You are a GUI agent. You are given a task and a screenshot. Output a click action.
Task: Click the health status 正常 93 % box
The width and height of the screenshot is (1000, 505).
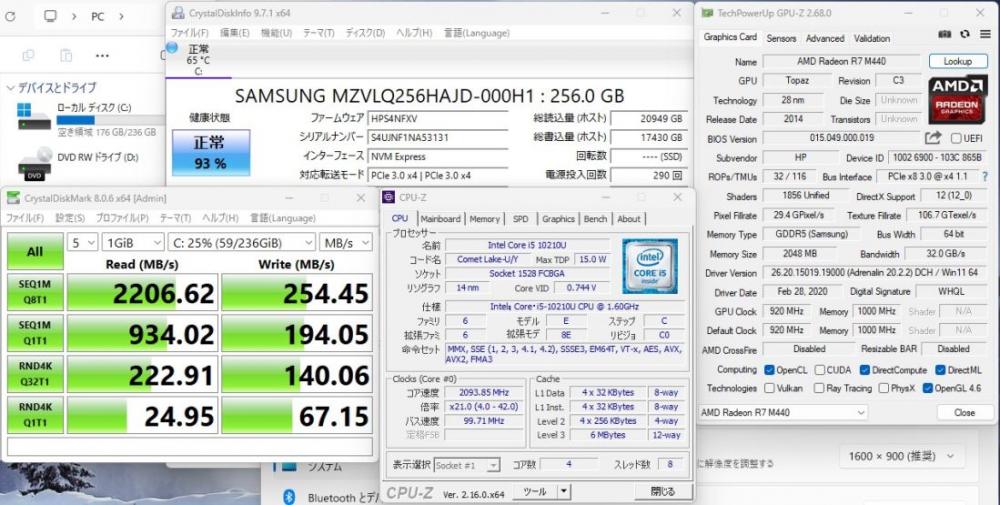point(210,152)
